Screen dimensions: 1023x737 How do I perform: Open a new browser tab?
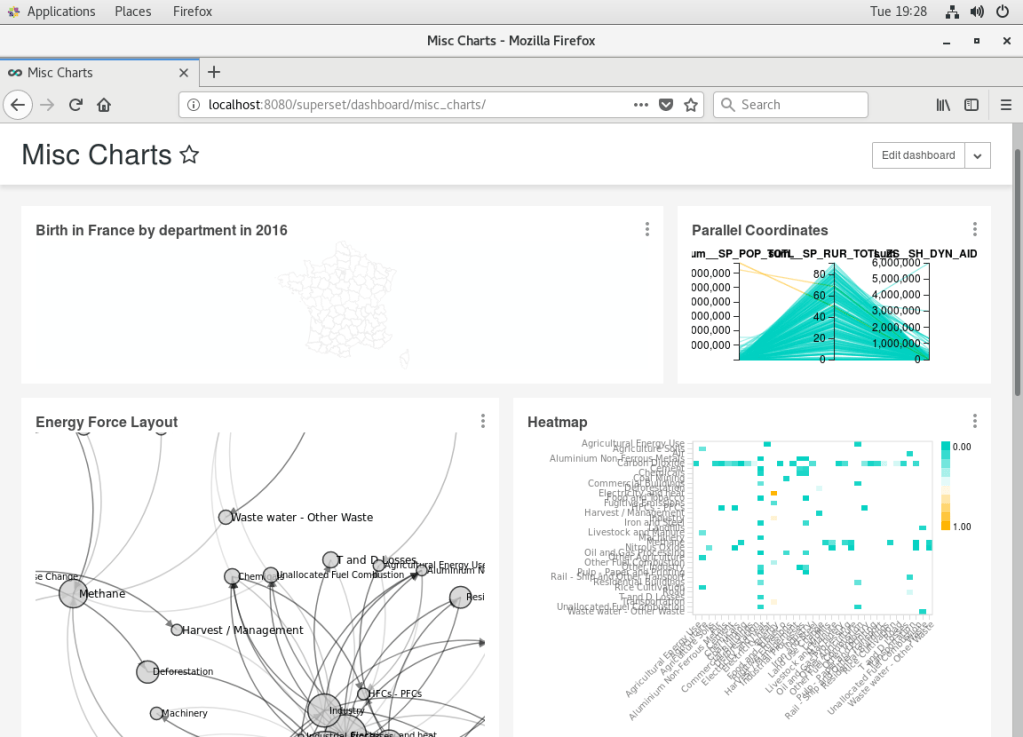click(214, 72)
